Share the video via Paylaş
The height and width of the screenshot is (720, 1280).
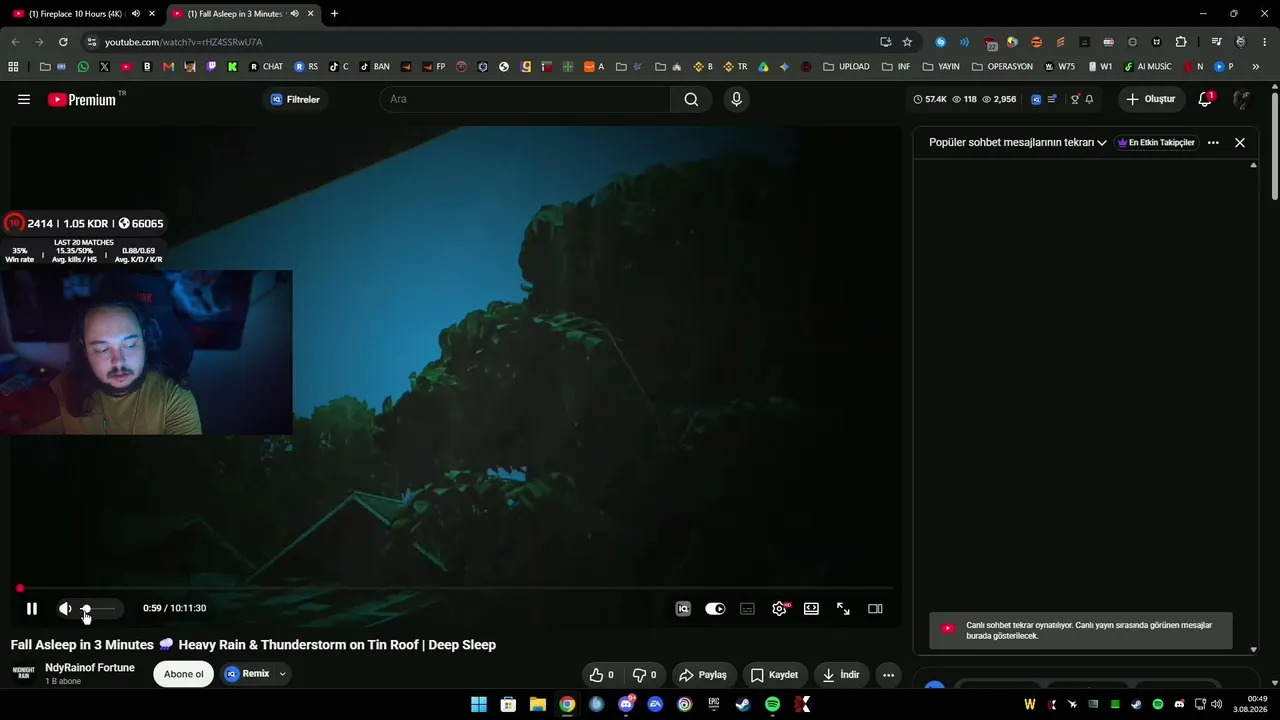tap(704, 675)
